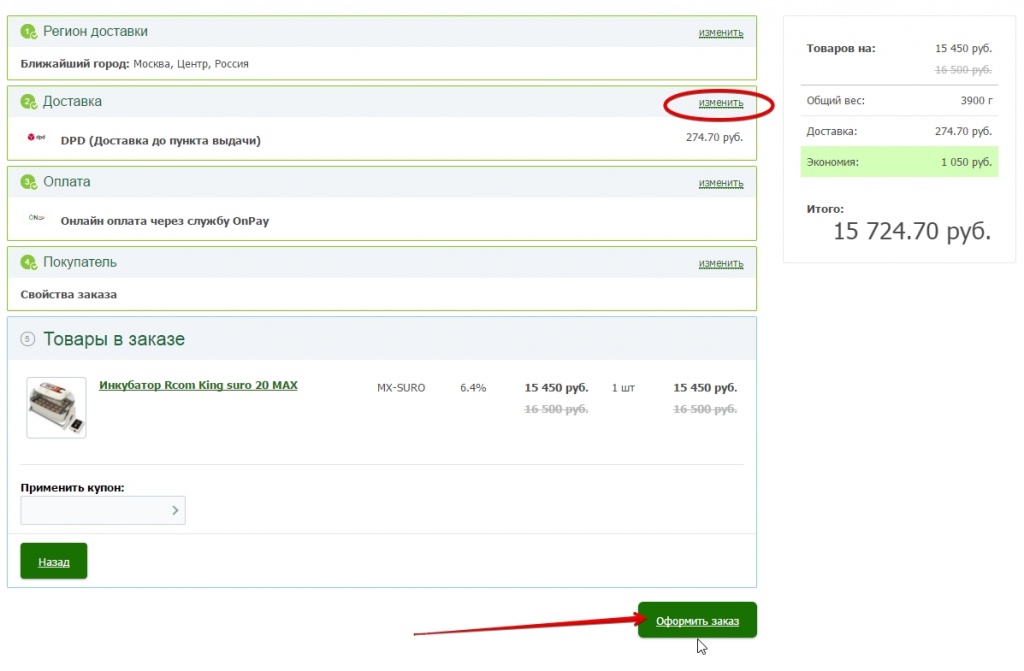Viewport: 1024px width, 671px height.
Task: Click the step 4 Покупатель check icon
Action: tap(28, 263)
